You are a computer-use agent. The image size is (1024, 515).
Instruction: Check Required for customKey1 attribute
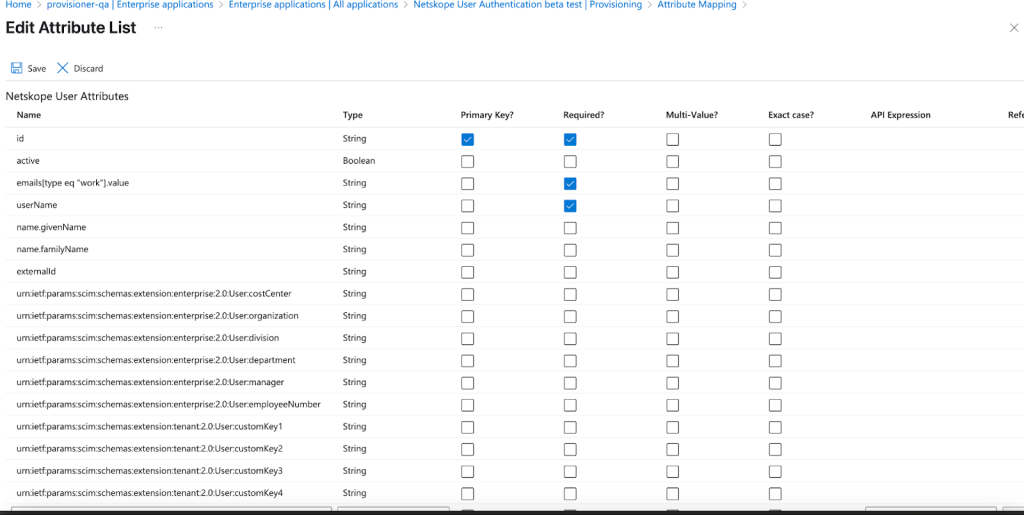pos(570,428)
